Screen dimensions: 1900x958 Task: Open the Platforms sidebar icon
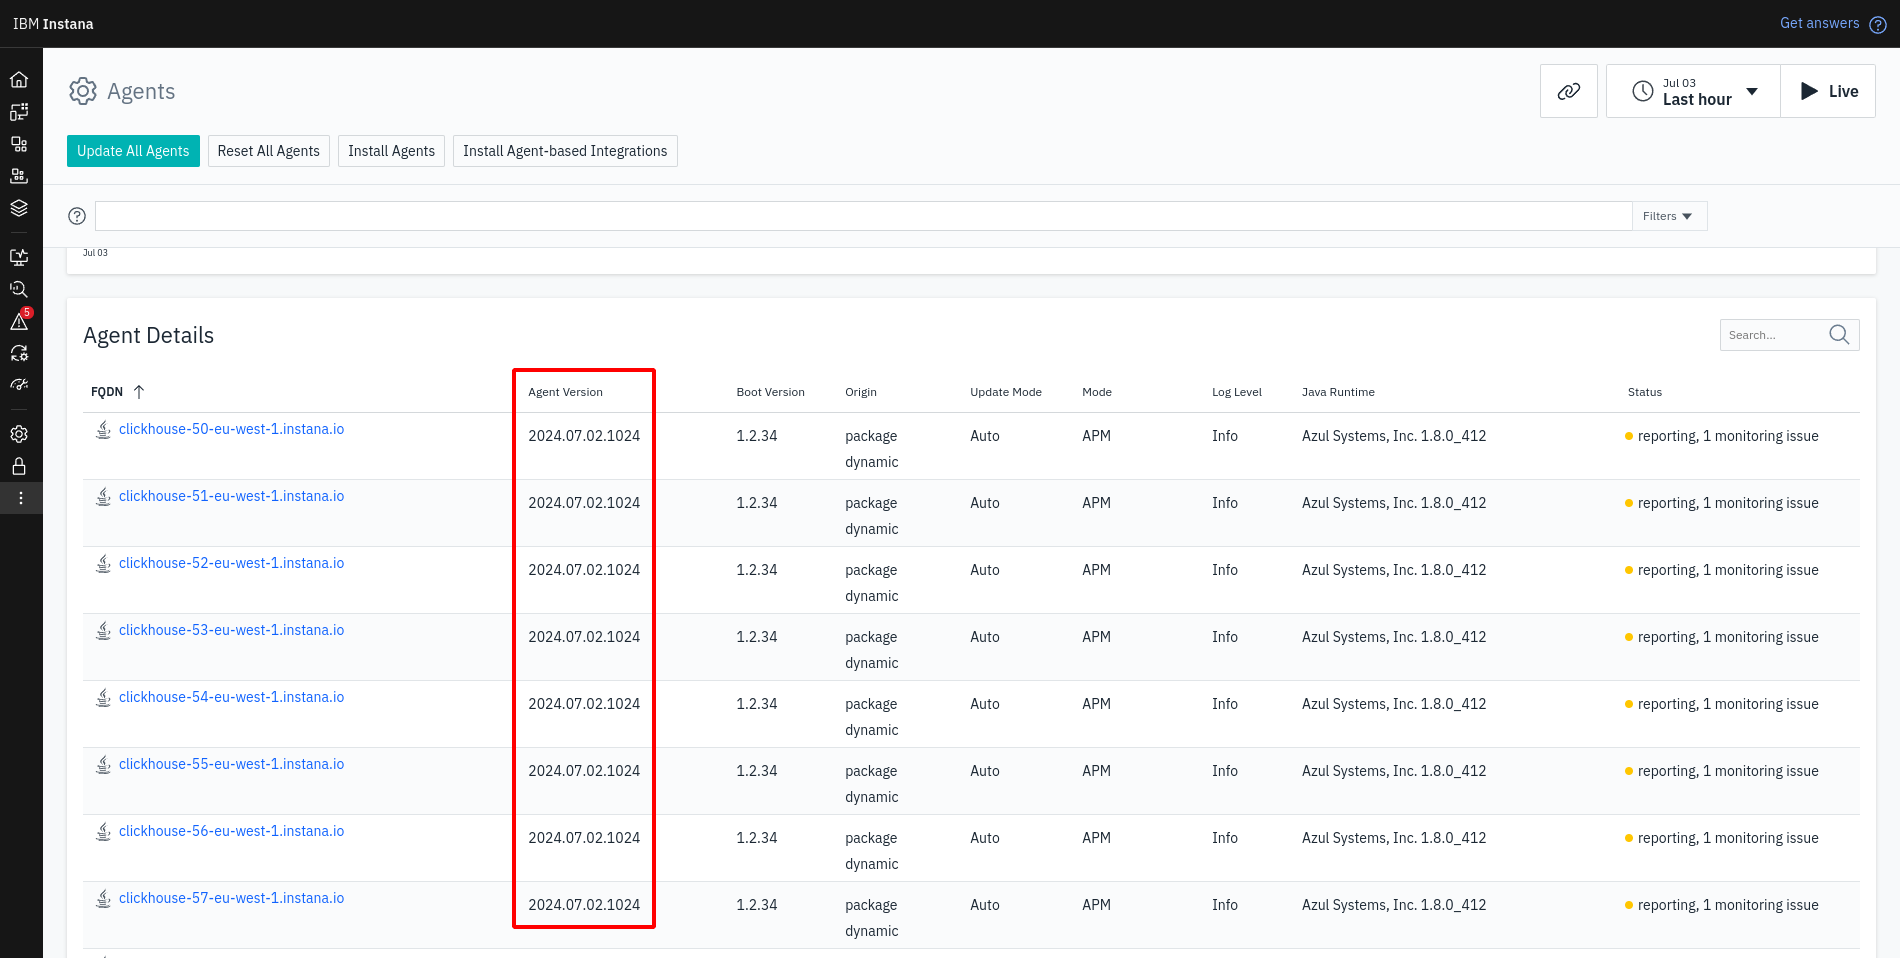(x=19, y=176)
